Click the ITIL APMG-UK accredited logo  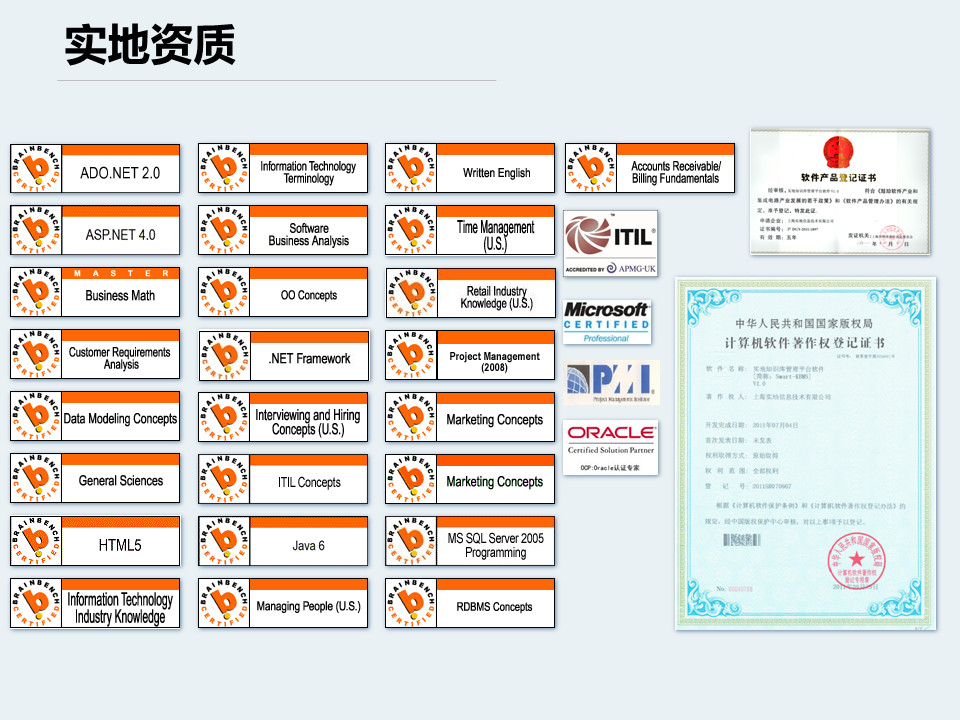tap(610, 244)
